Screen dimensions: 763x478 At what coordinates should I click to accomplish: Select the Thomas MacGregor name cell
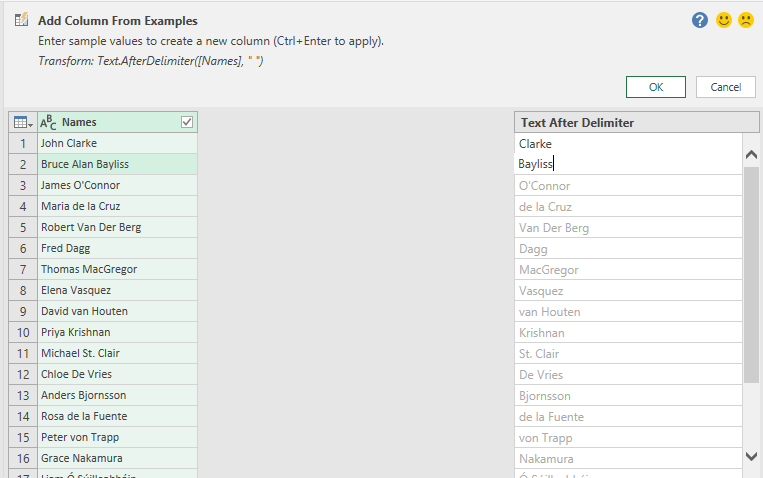click(x=117, y=269)
